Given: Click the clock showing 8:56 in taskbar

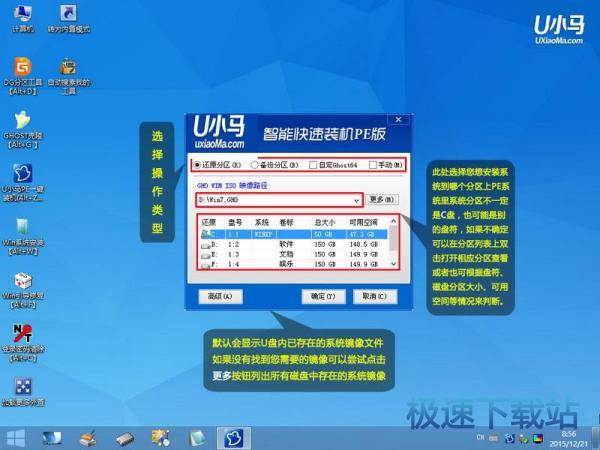Looking at the screenshot, I should [569, 434].
